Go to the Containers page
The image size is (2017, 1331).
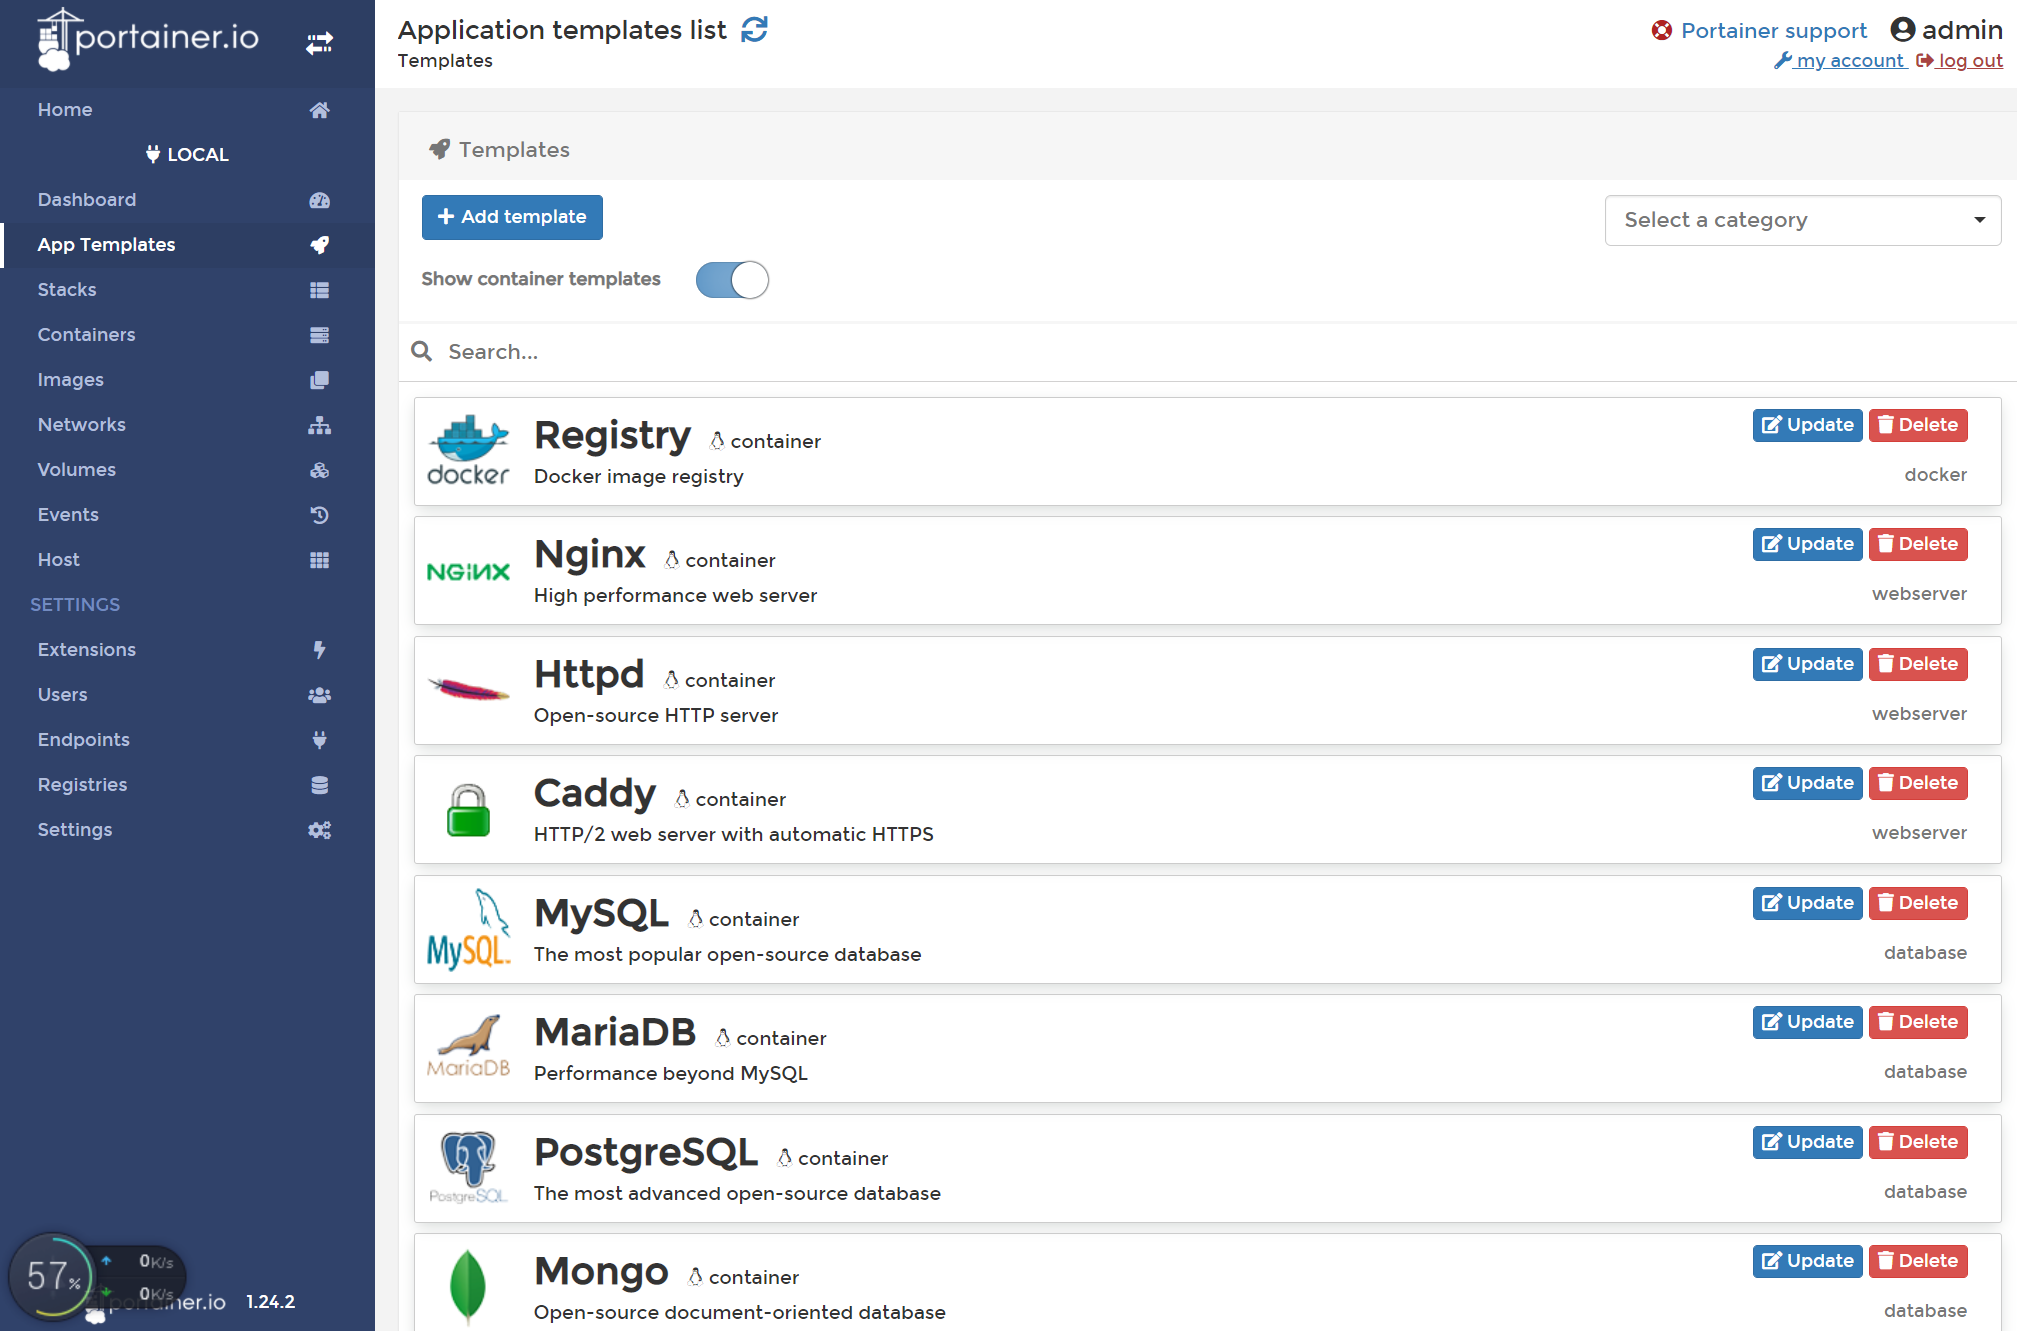86,335
